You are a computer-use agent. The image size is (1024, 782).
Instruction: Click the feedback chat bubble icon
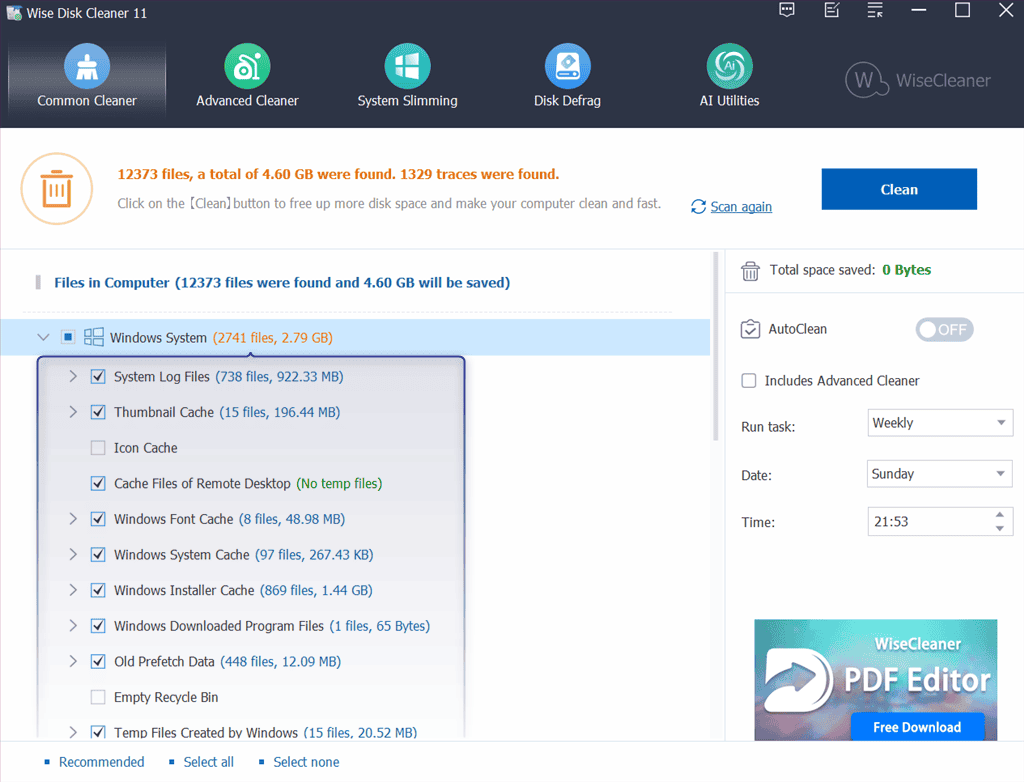(787, 11)
